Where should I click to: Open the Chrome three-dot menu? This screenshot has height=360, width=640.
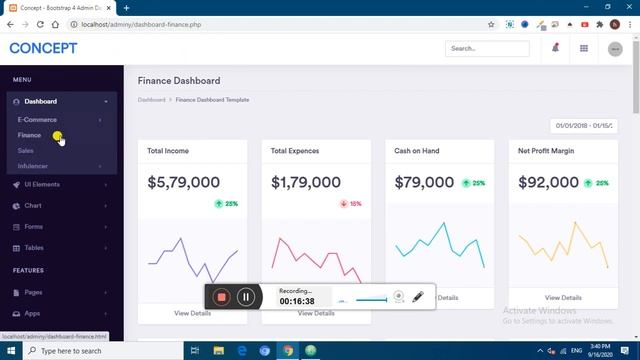(x=630, y=24)
